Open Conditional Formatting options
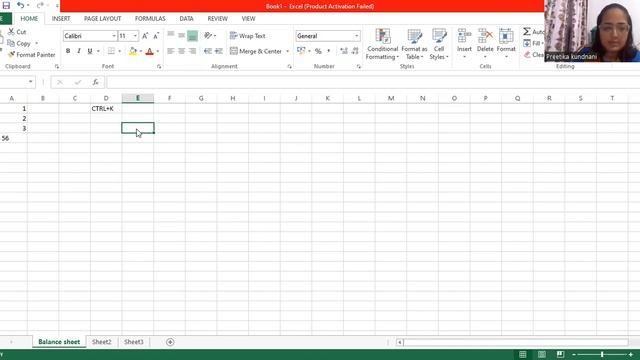This screenshot has height=360, width=640. [x=382, y=44]
